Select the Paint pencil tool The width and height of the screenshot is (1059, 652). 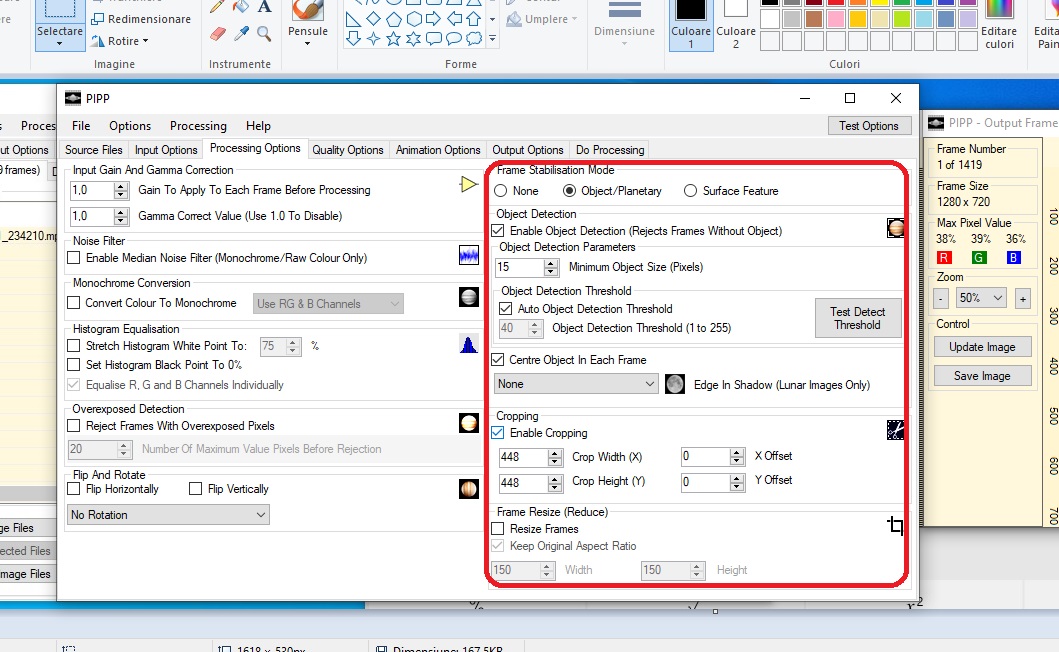click(217, 7)
